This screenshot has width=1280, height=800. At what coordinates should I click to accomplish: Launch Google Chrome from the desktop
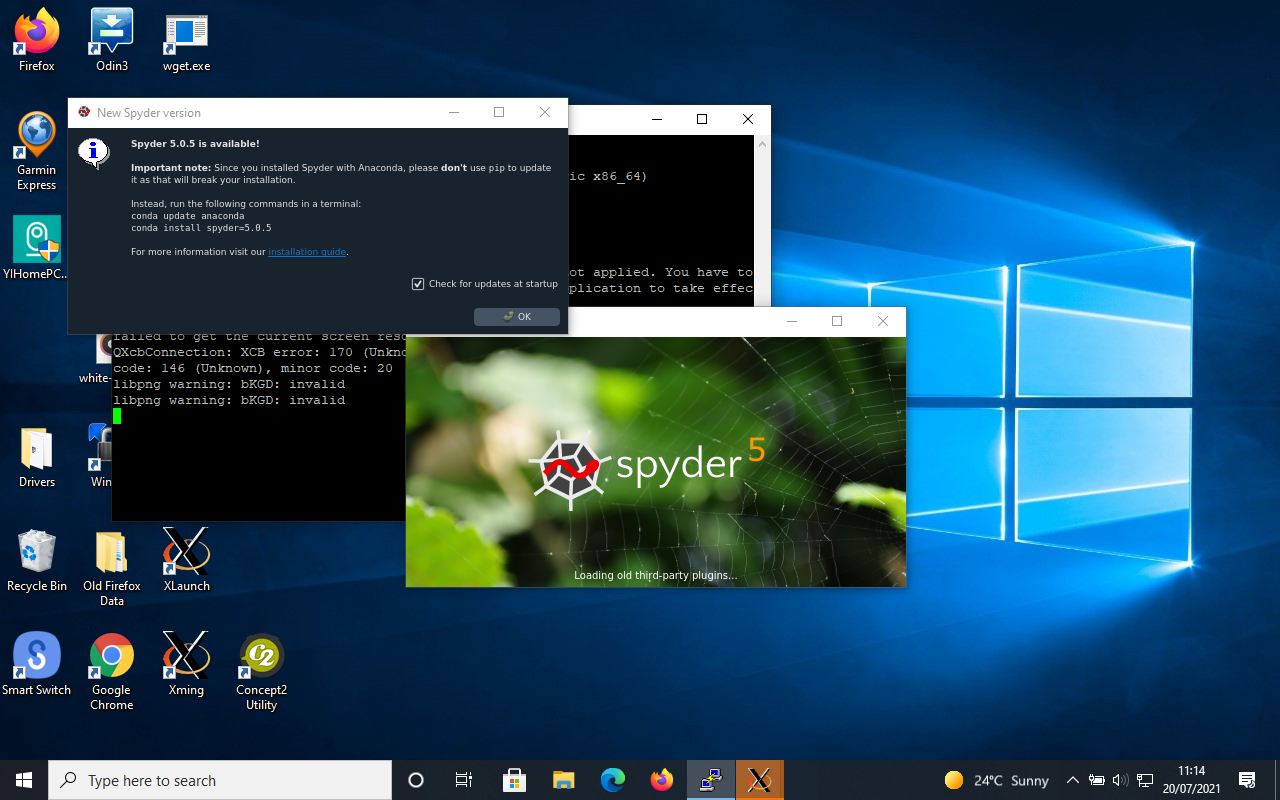click(112, 671)
